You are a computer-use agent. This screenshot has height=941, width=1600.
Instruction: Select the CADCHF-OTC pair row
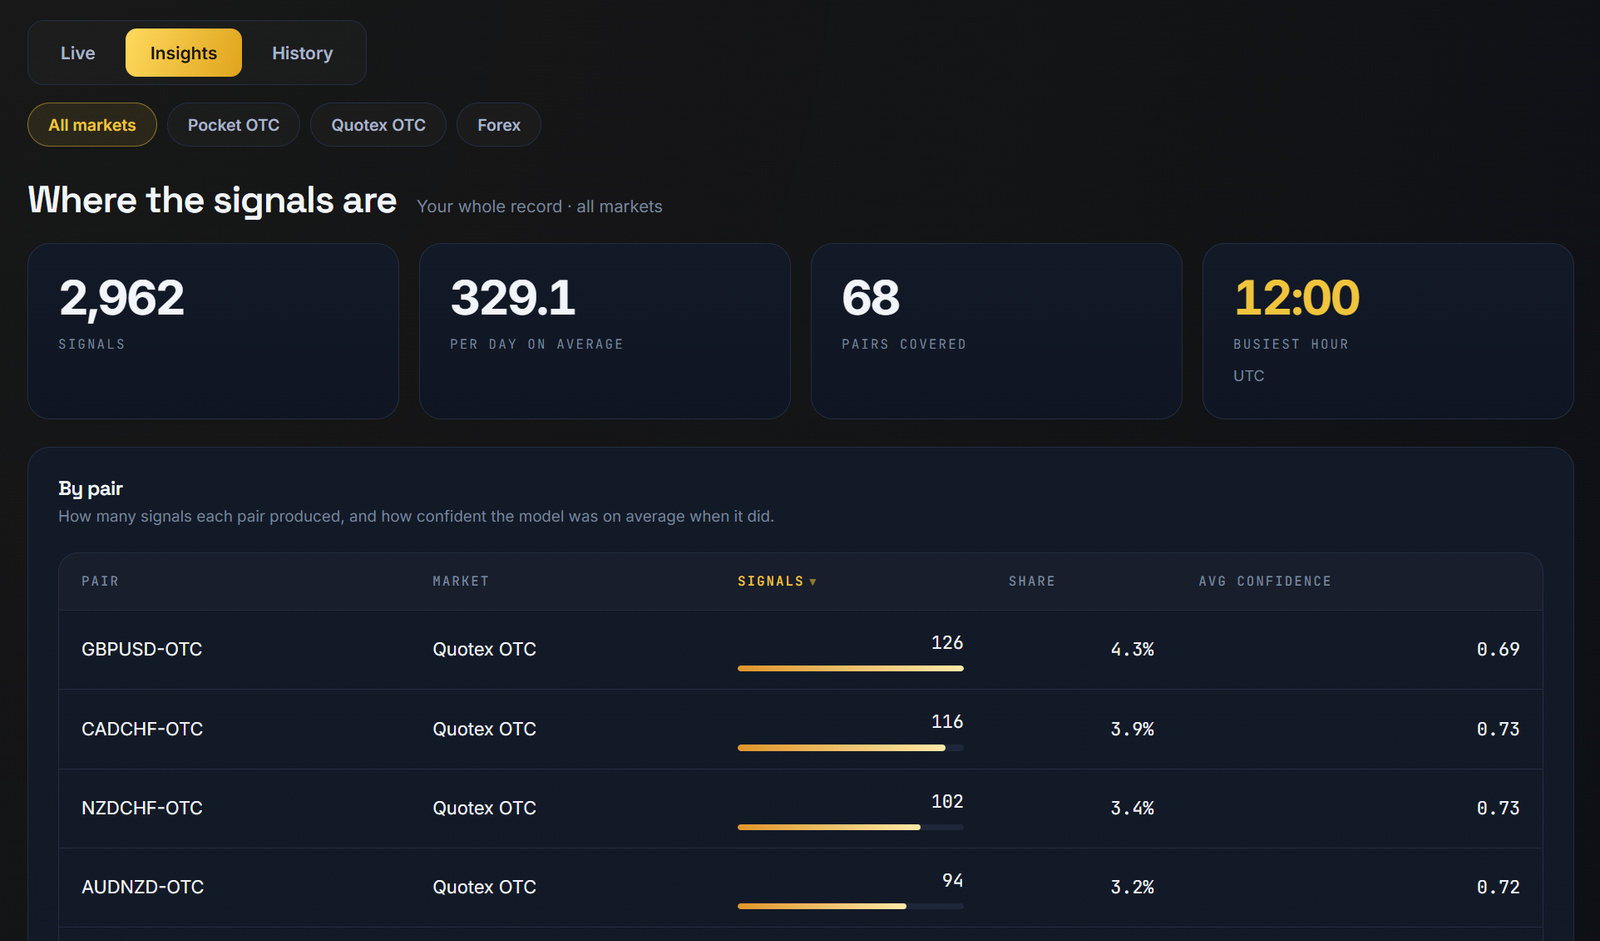click(x=800, y=729)
